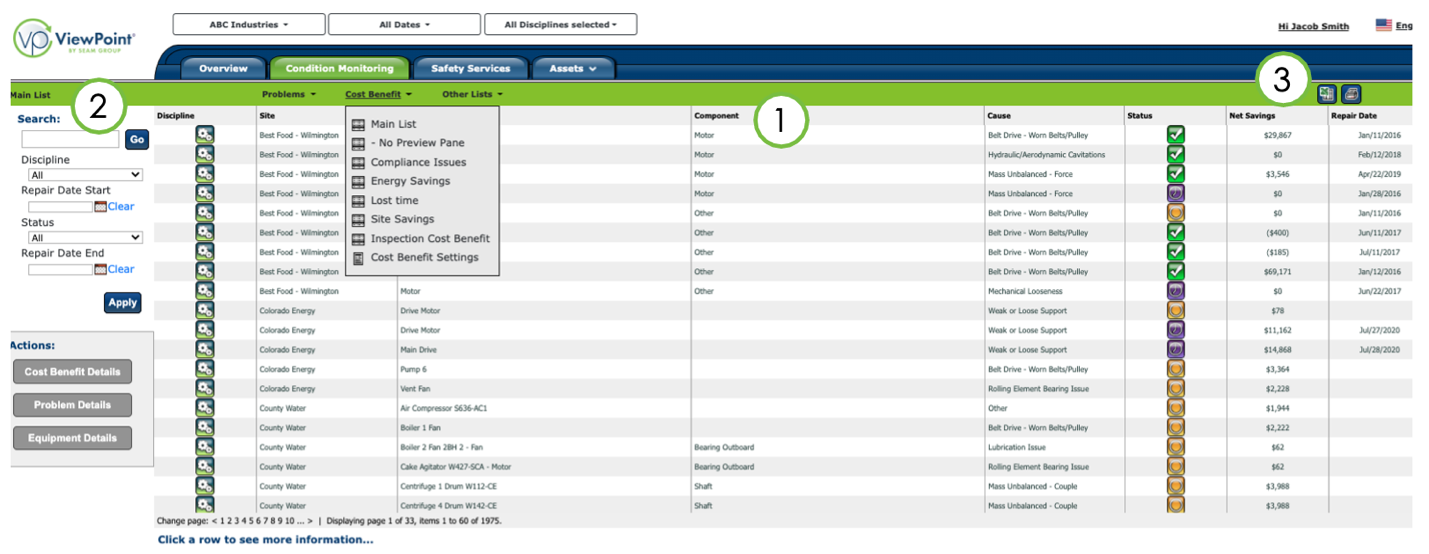Click green check status icon beside $29,867
Screen dimensions: 1429x554
(x=1176, y=135)
